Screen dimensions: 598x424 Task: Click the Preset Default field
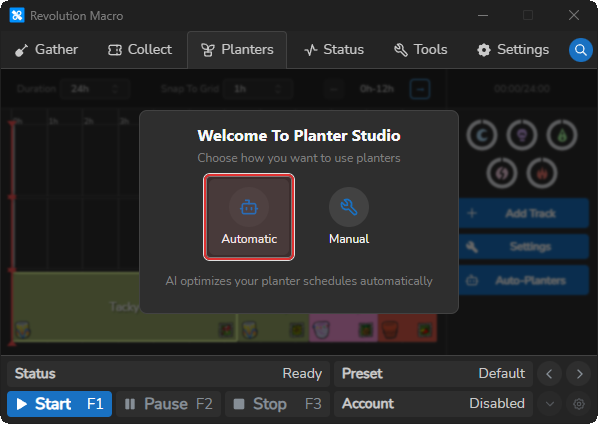pyautogui.click(x=433, y=374)
